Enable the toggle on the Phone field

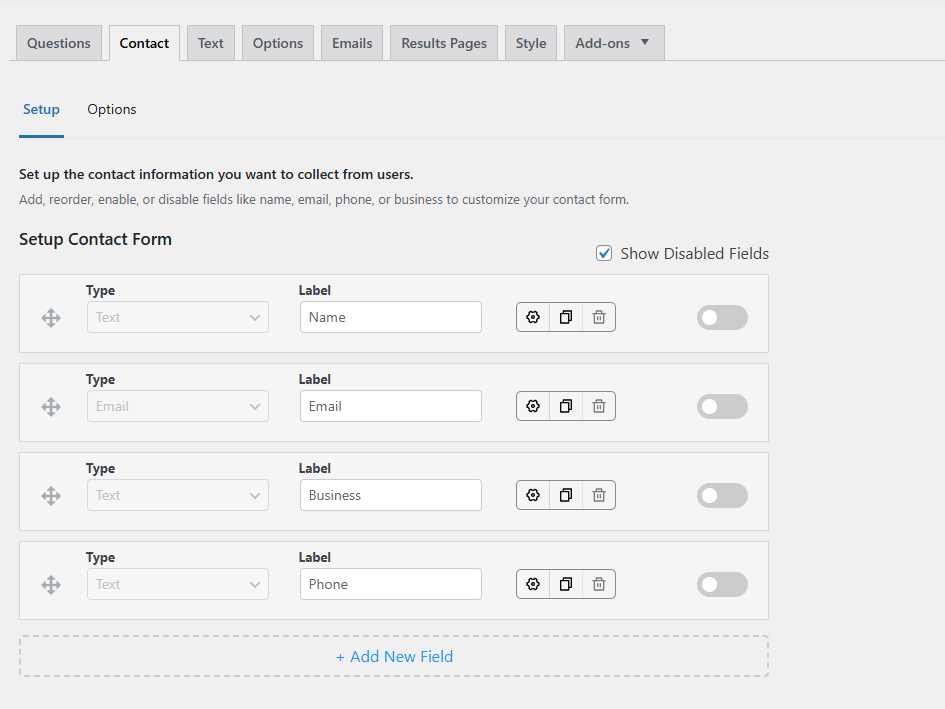tap(722, 584)
